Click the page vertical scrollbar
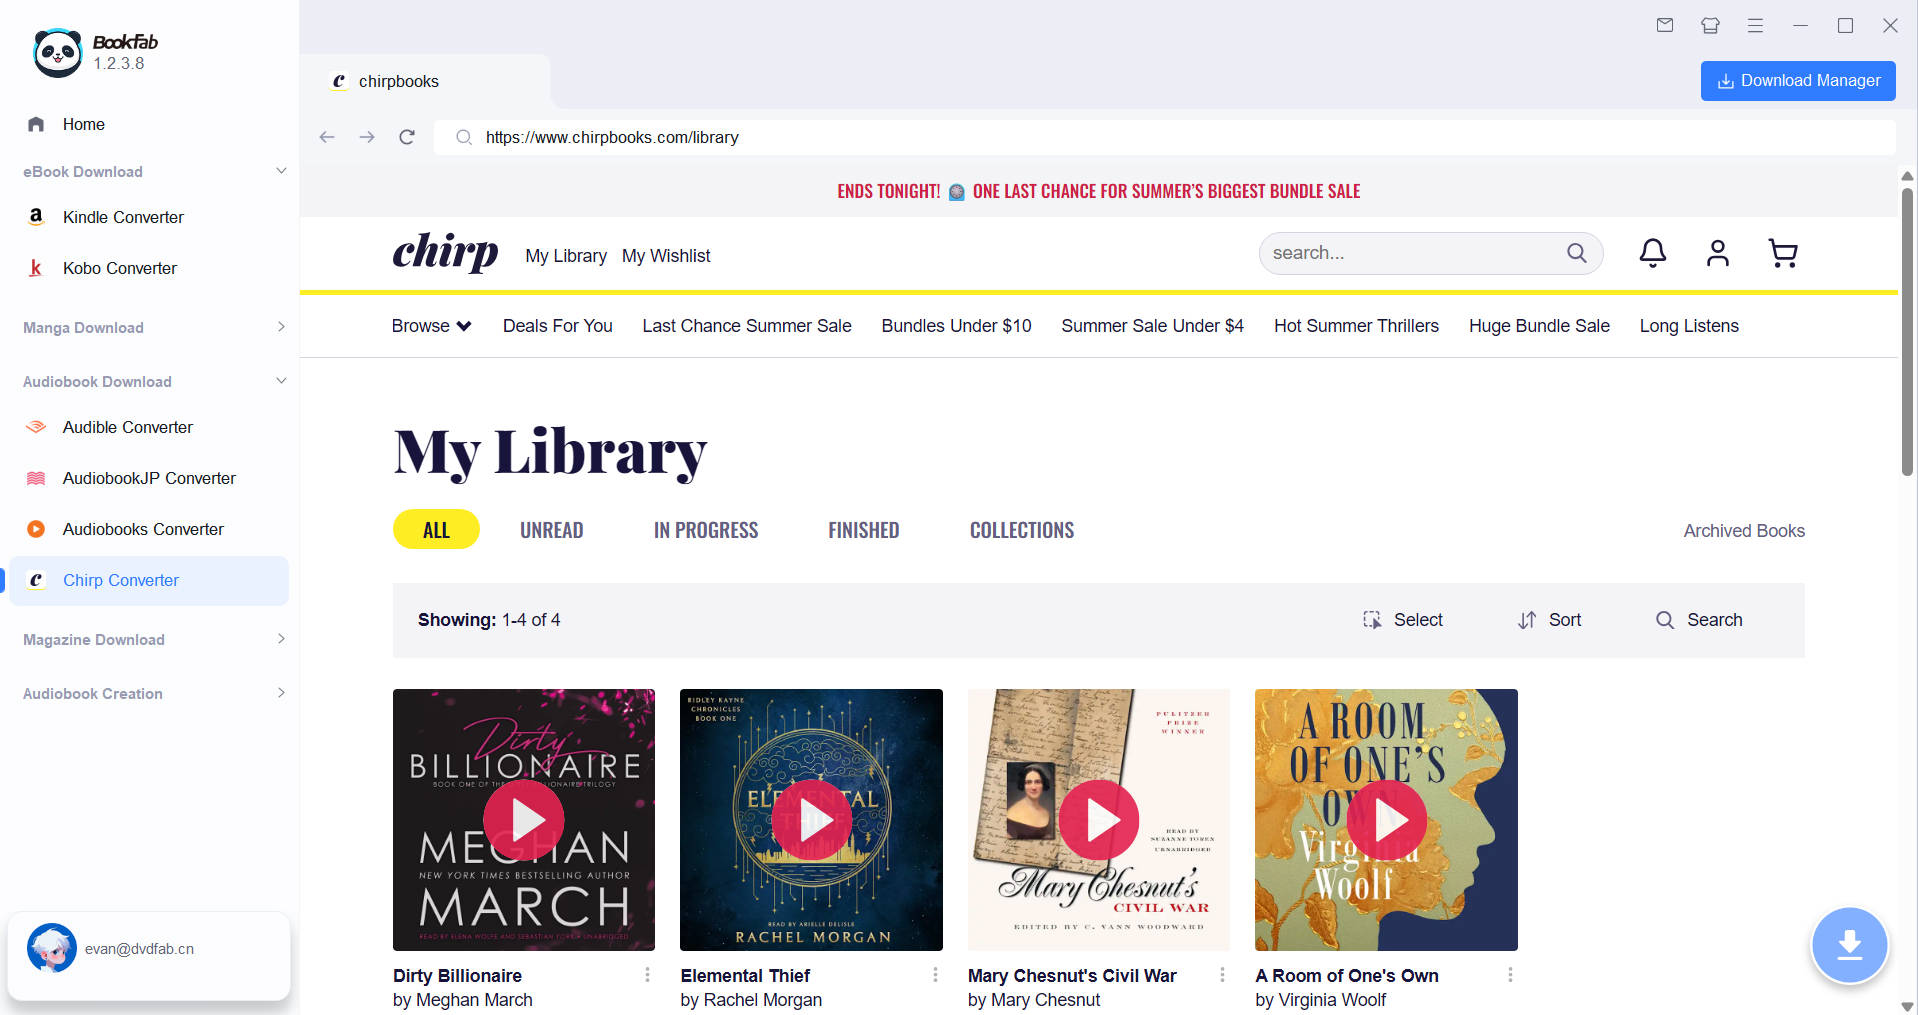 click(x=1907, y=330)
